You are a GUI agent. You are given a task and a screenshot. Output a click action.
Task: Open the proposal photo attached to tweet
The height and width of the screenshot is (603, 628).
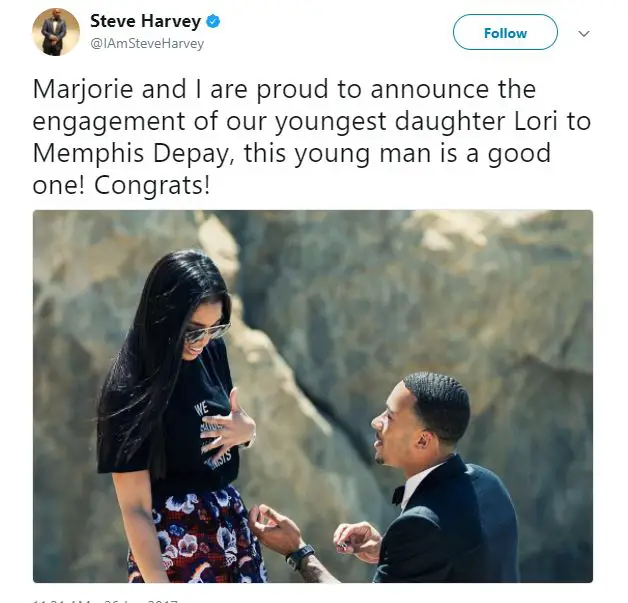[x=313, y=396]
